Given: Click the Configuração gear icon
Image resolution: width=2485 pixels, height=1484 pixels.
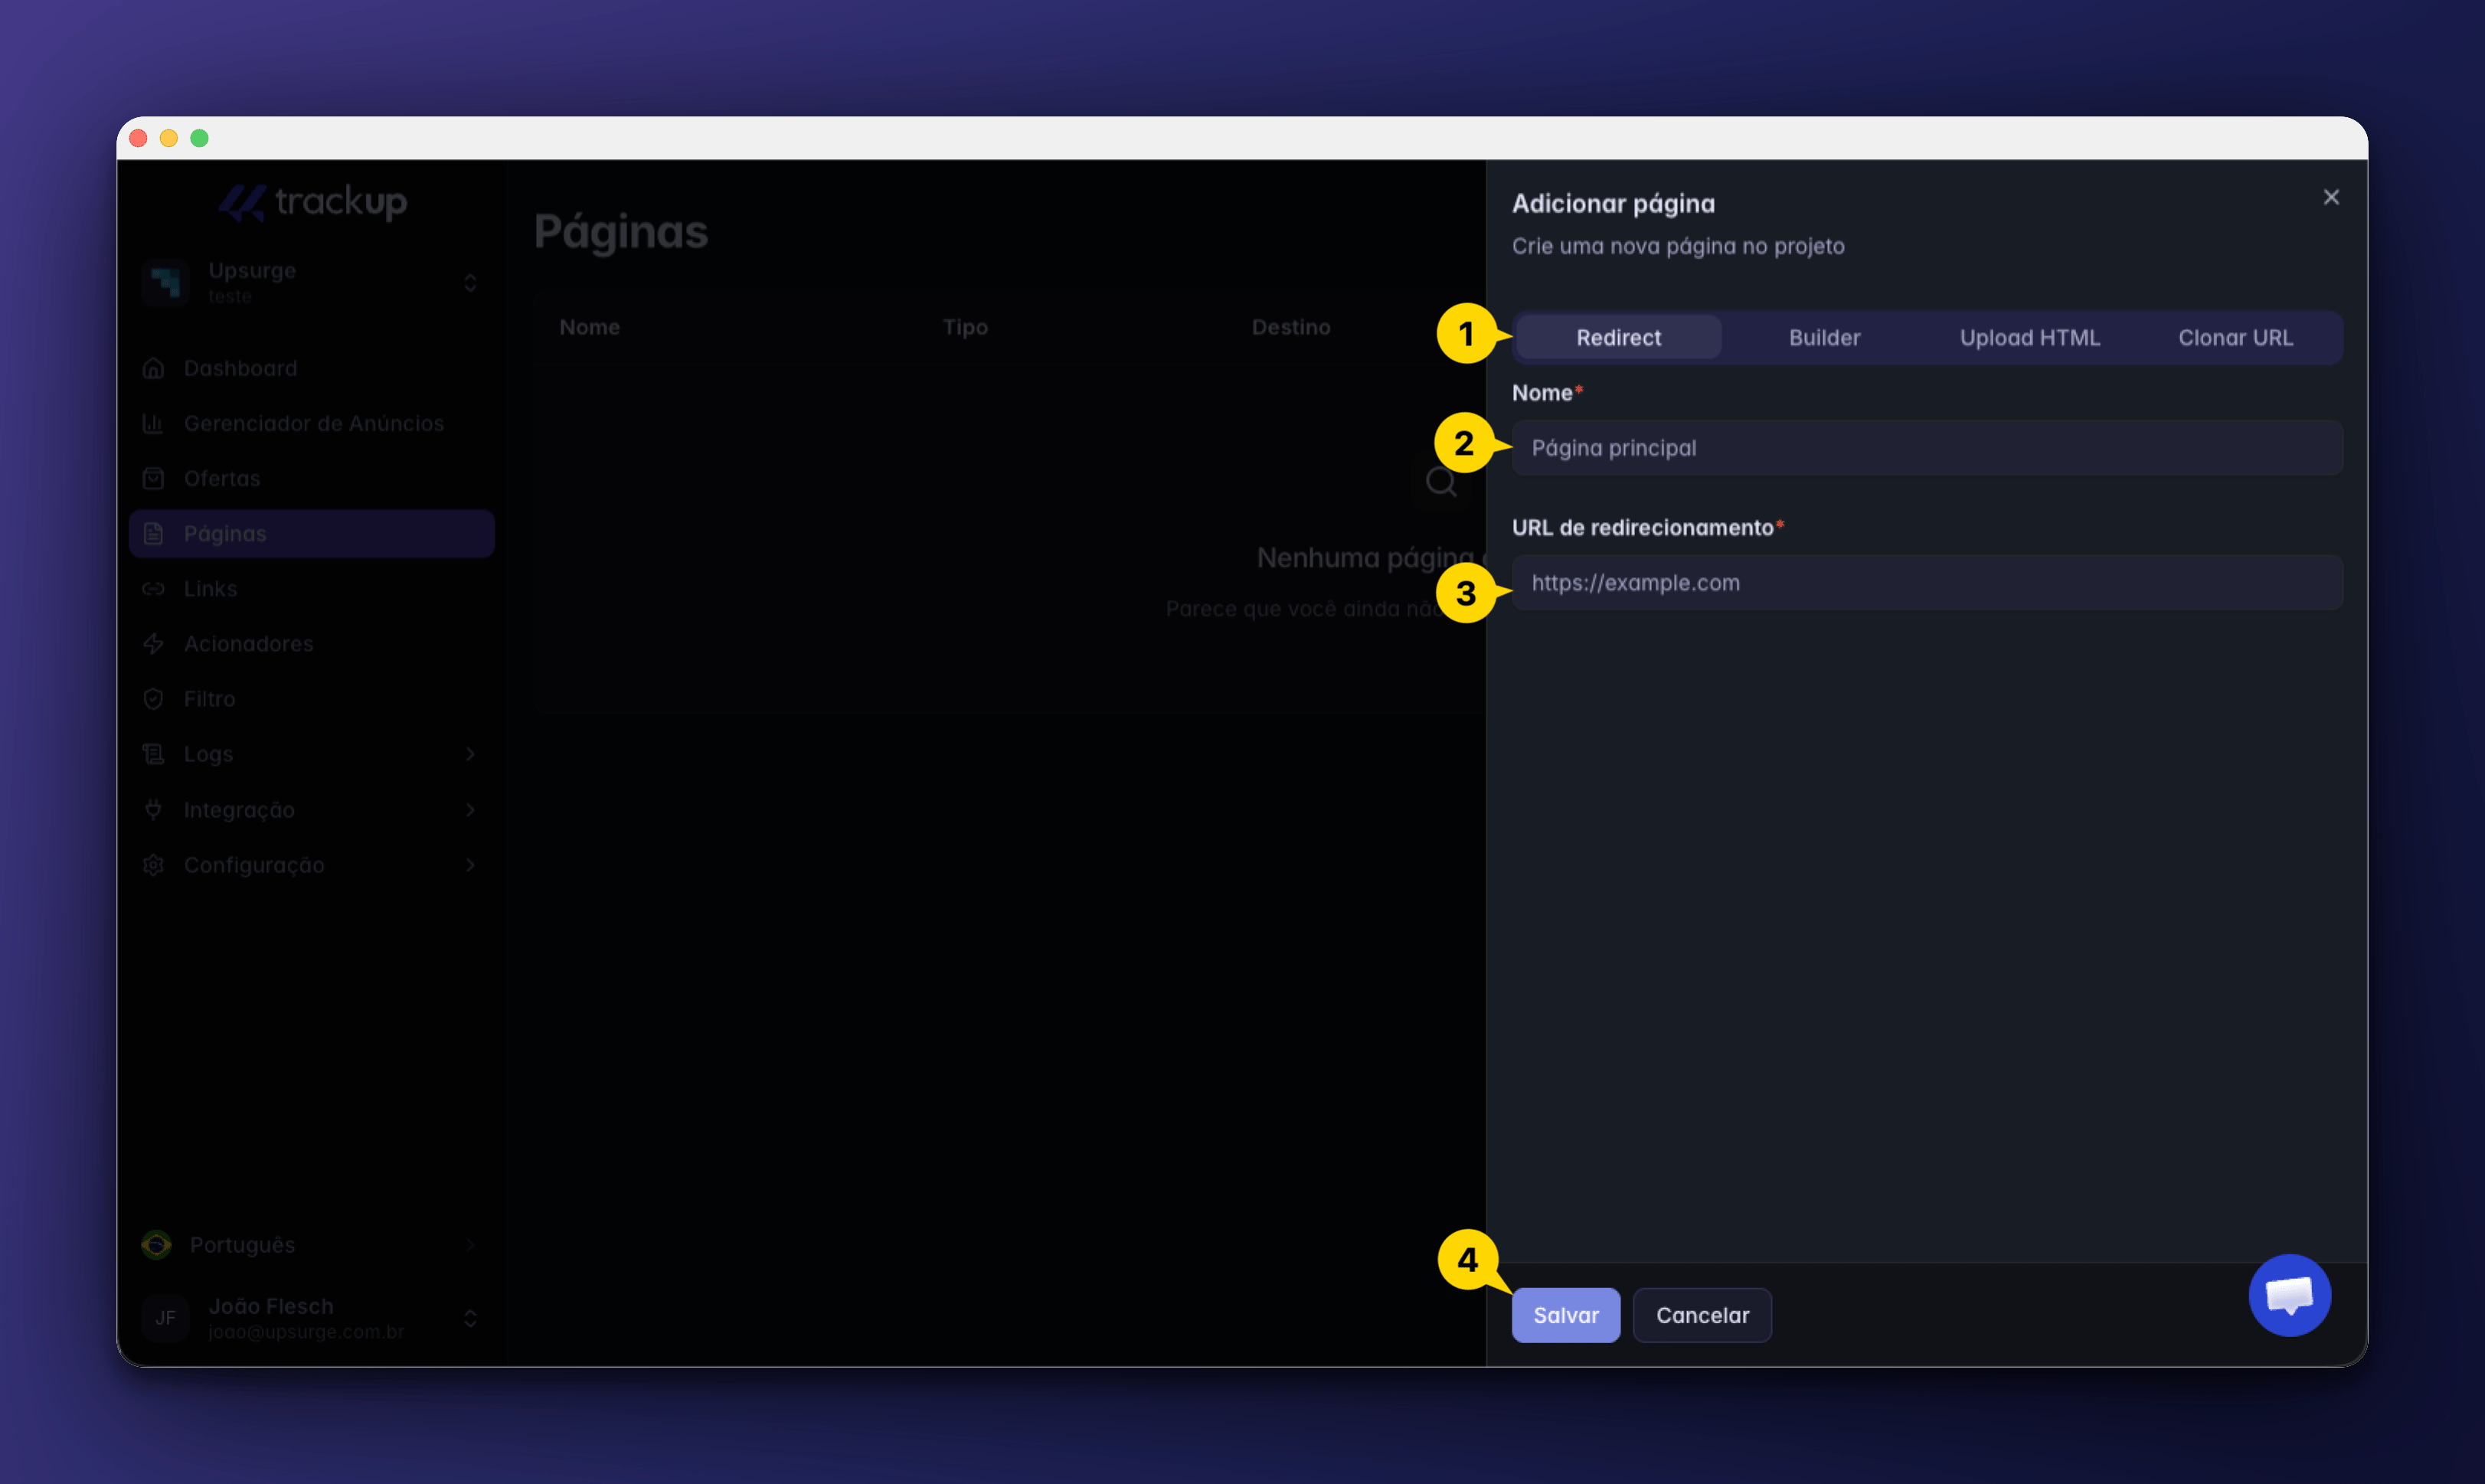Looking at the screenshot, I should click(x=153, y=864).
